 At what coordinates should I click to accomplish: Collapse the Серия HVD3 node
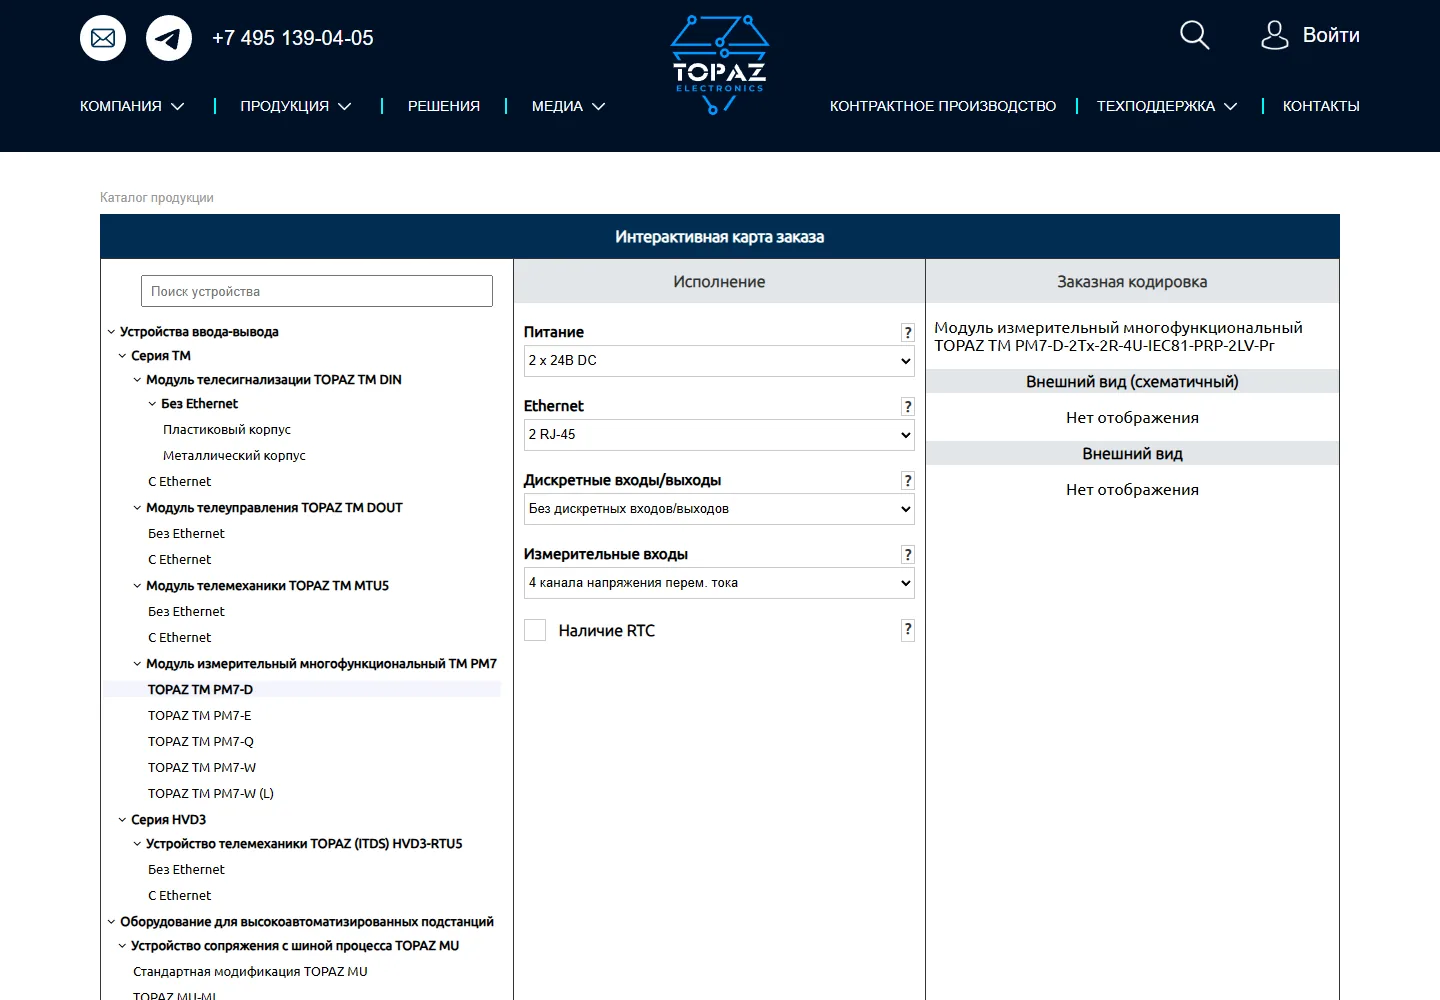pyautogui.click(x=122, y=820)
